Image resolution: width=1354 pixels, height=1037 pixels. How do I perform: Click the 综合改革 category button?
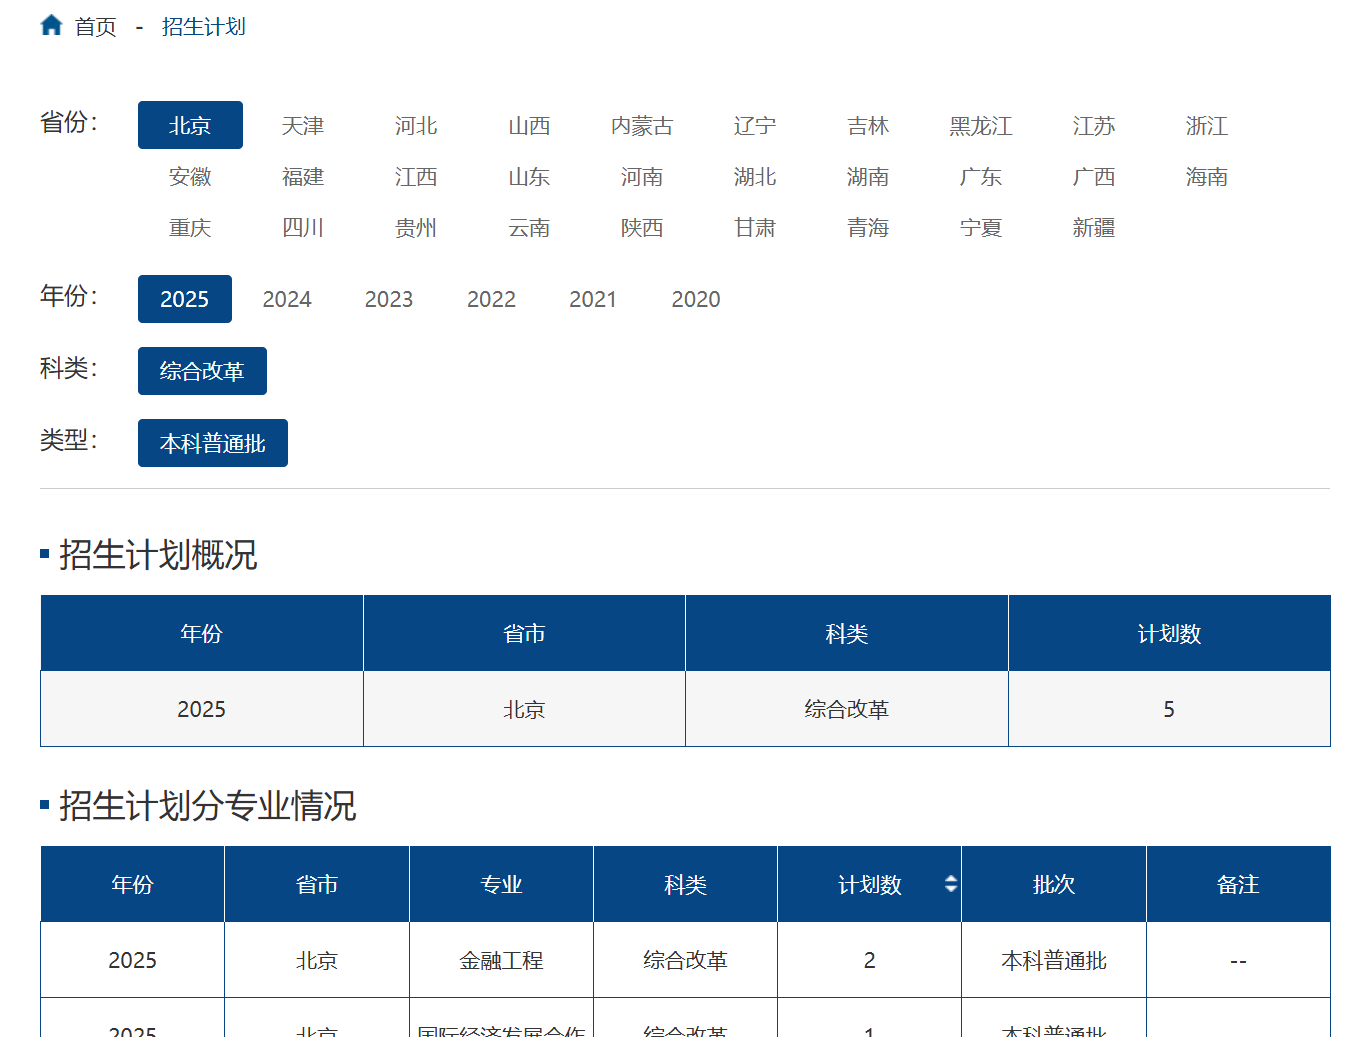[x=202, y=371]
